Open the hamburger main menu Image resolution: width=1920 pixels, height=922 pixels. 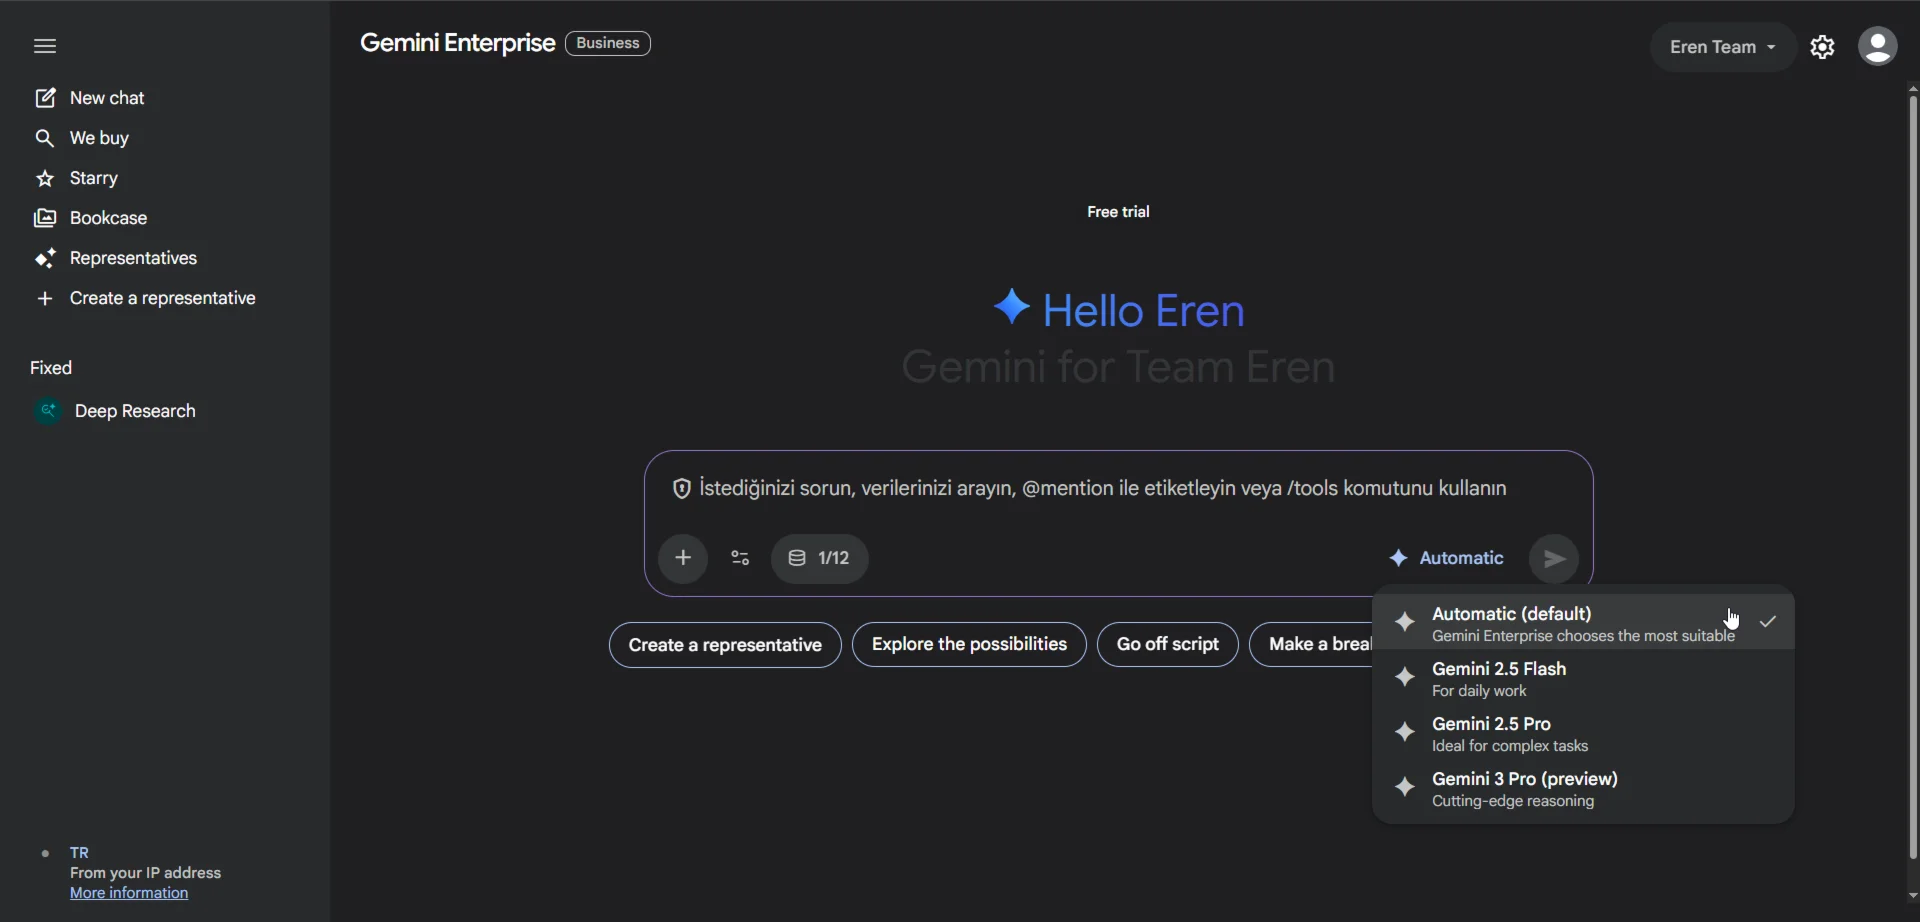(x=45, y=46)
